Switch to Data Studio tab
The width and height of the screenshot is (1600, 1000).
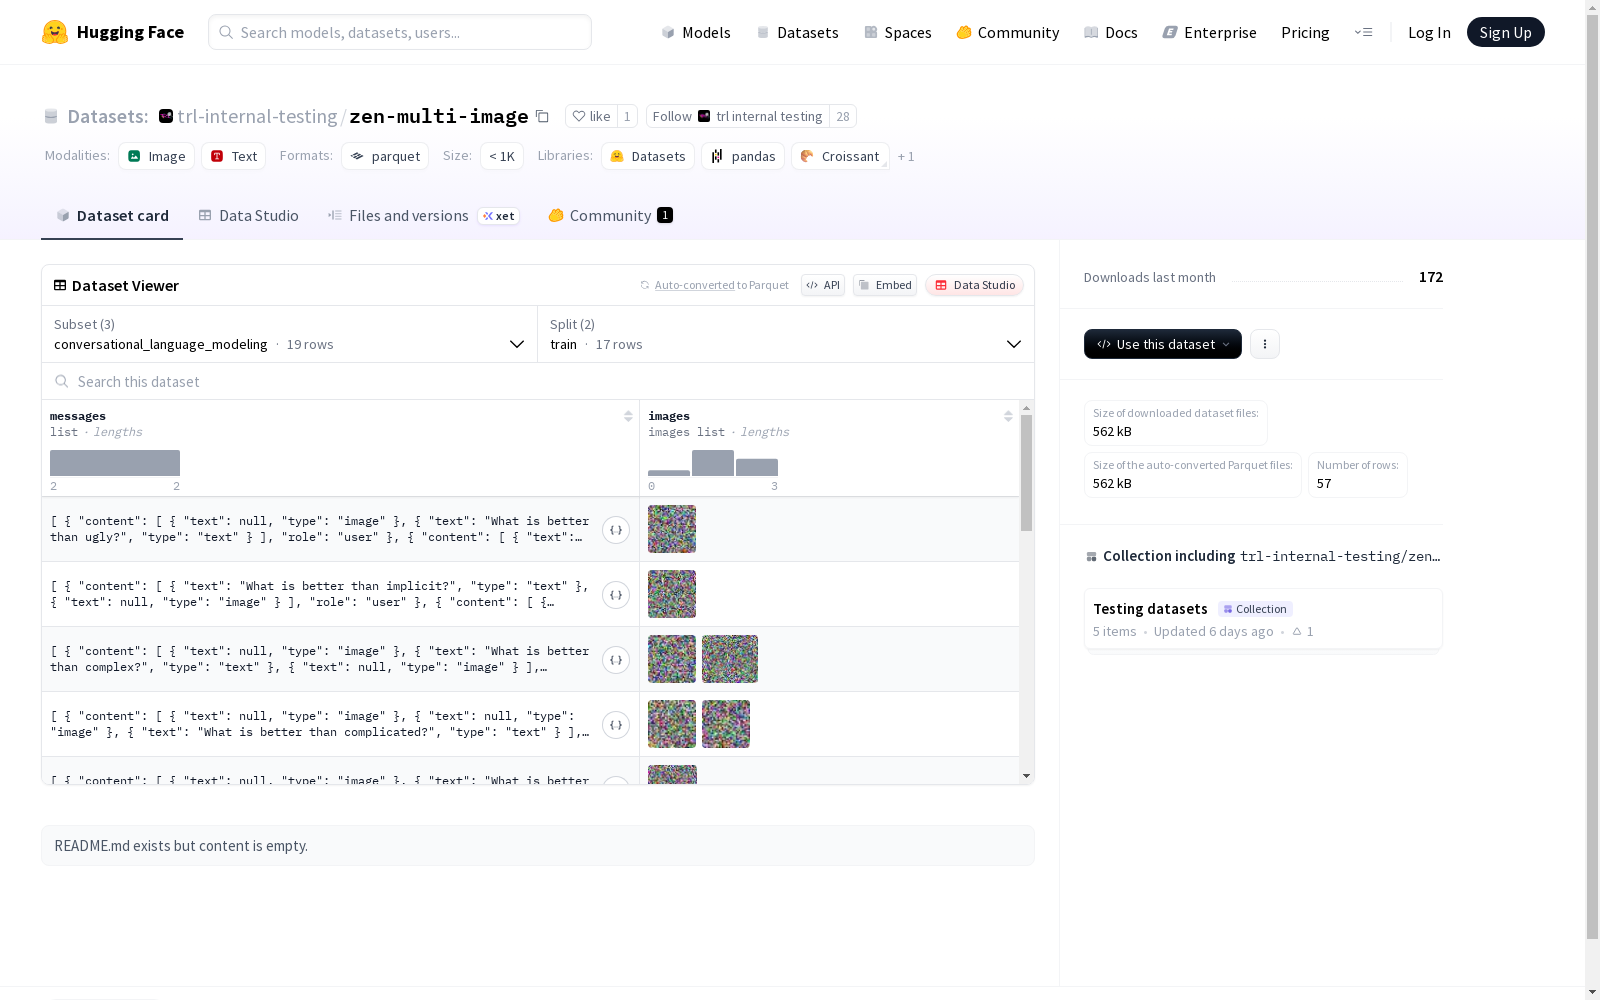pos(248,216)
